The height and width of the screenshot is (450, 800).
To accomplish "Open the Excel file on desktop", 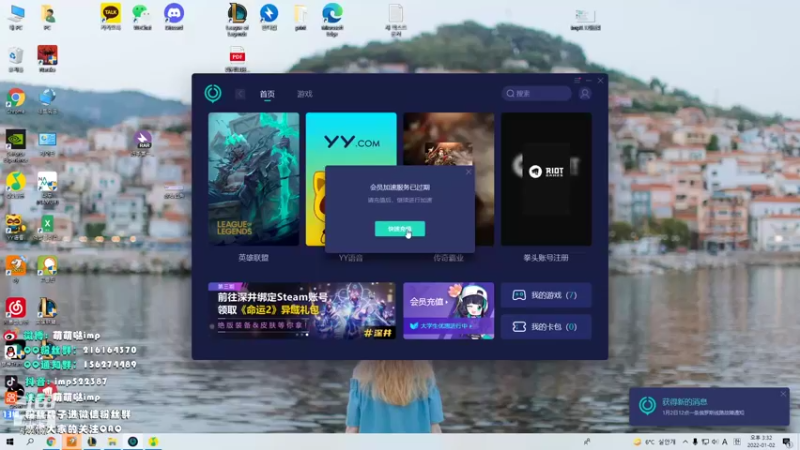I will 47,227.
